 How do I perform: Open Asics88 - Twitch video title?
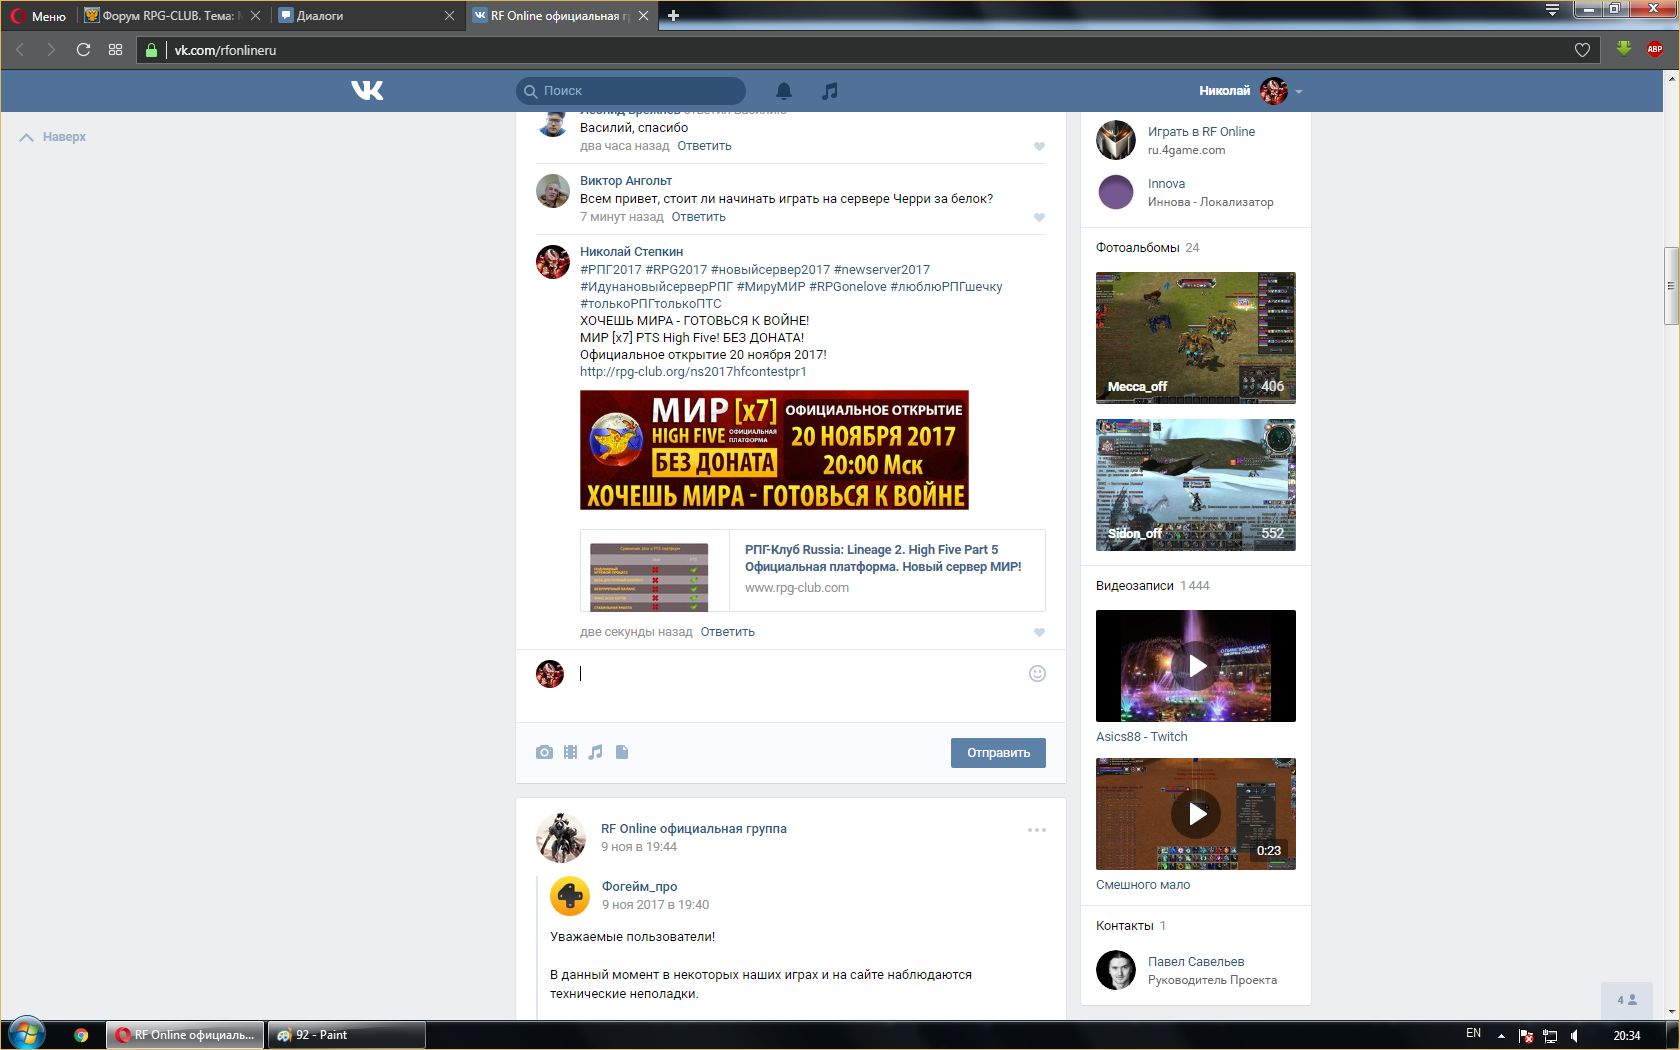pos(1141,737)
